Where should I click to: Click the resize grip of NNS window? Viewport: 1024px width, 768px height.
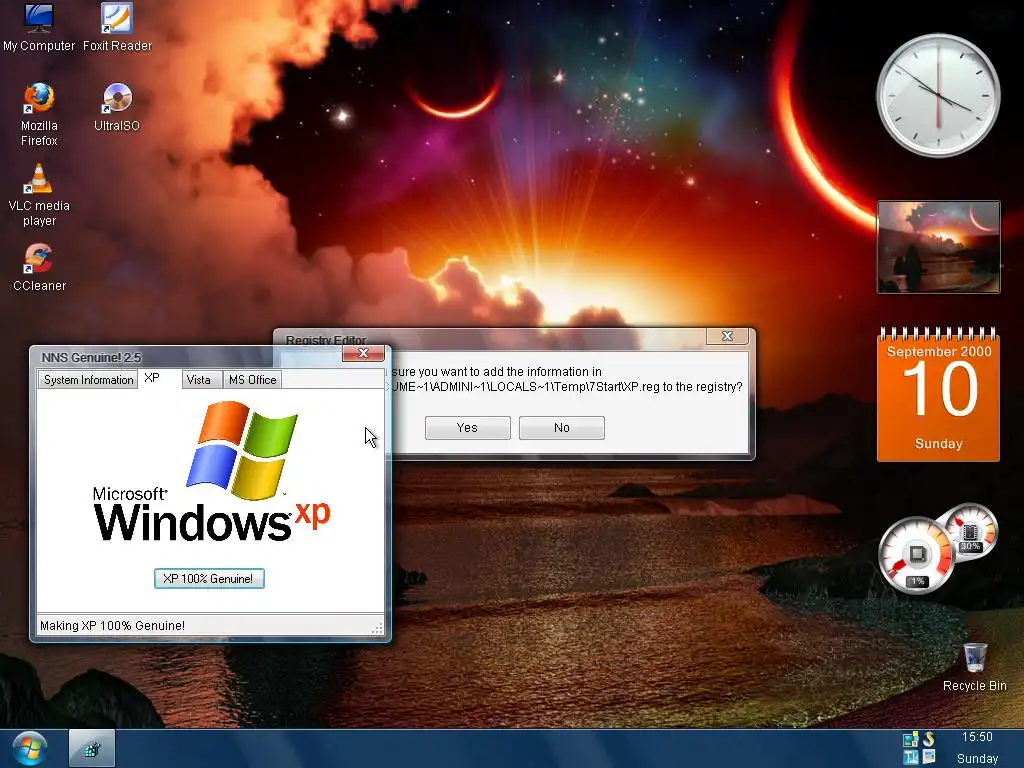point(377,628)
